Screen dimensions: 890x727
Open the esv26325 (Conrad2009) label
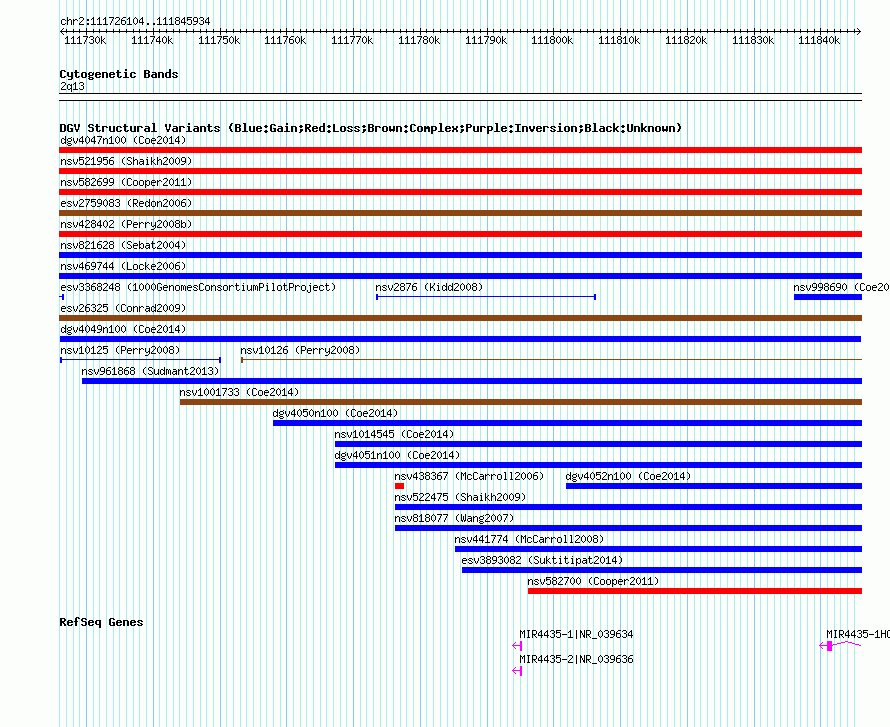123,308
